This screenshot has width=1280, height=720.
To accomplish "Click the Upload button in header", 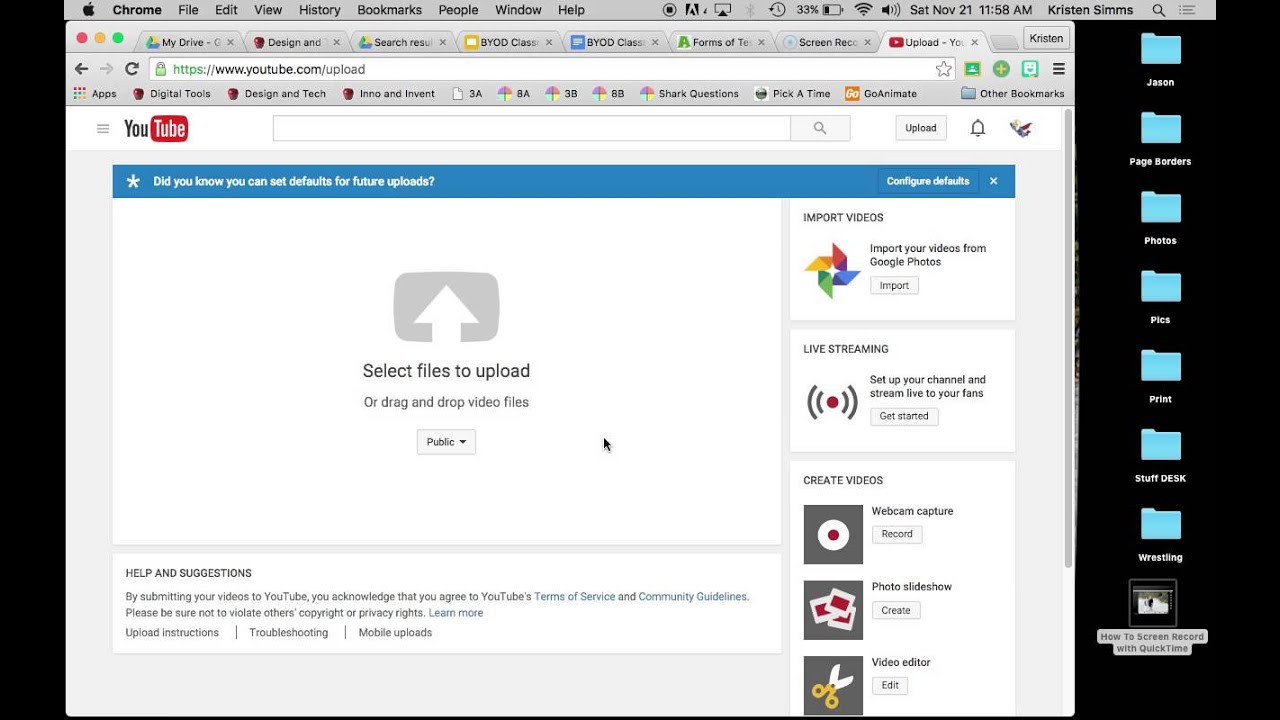I will click(921, 128).
